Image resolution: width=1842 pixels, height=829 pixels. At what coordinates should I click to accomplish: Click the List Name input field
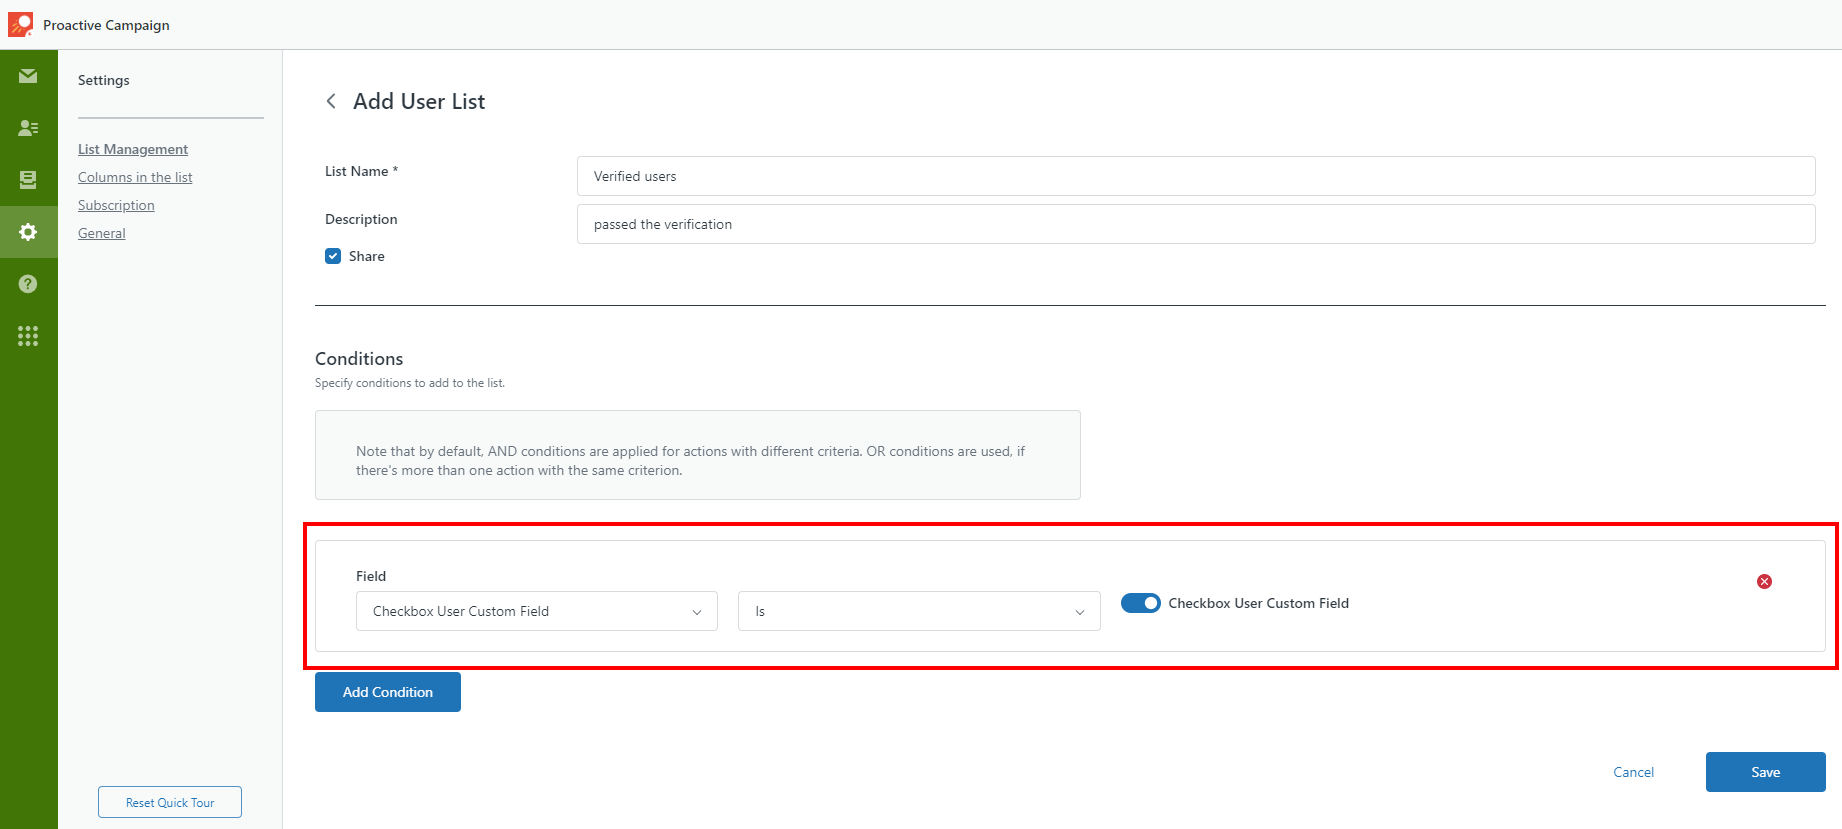[1196, 176]
